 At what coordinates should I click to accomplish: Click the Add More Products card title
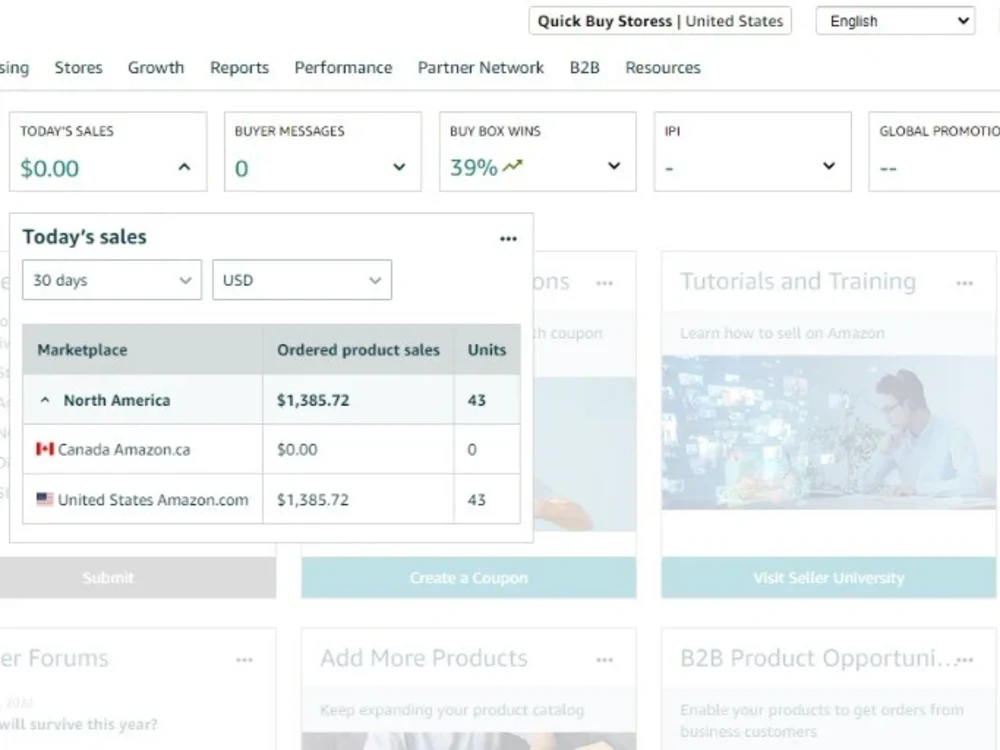(x=424, y=658)
